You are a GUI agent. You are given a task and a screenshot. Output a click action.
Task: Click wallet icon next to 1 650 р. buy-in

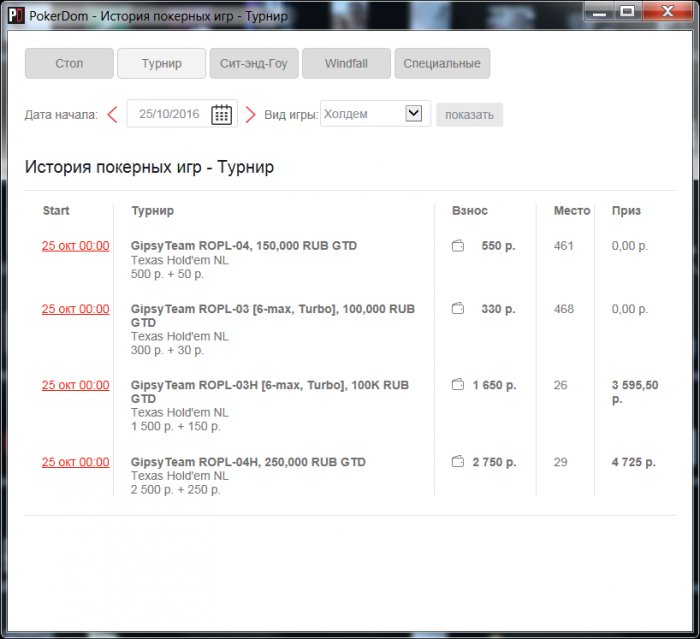pyautogui.click(x=458, y=384)
